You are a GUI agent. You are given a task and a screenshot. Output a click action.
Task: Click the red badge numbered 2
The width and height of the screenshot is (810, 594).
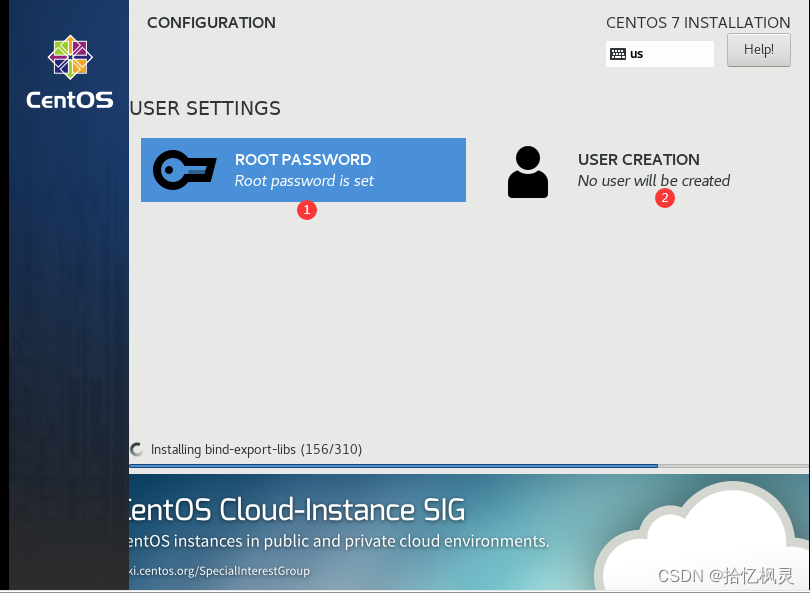665,198
